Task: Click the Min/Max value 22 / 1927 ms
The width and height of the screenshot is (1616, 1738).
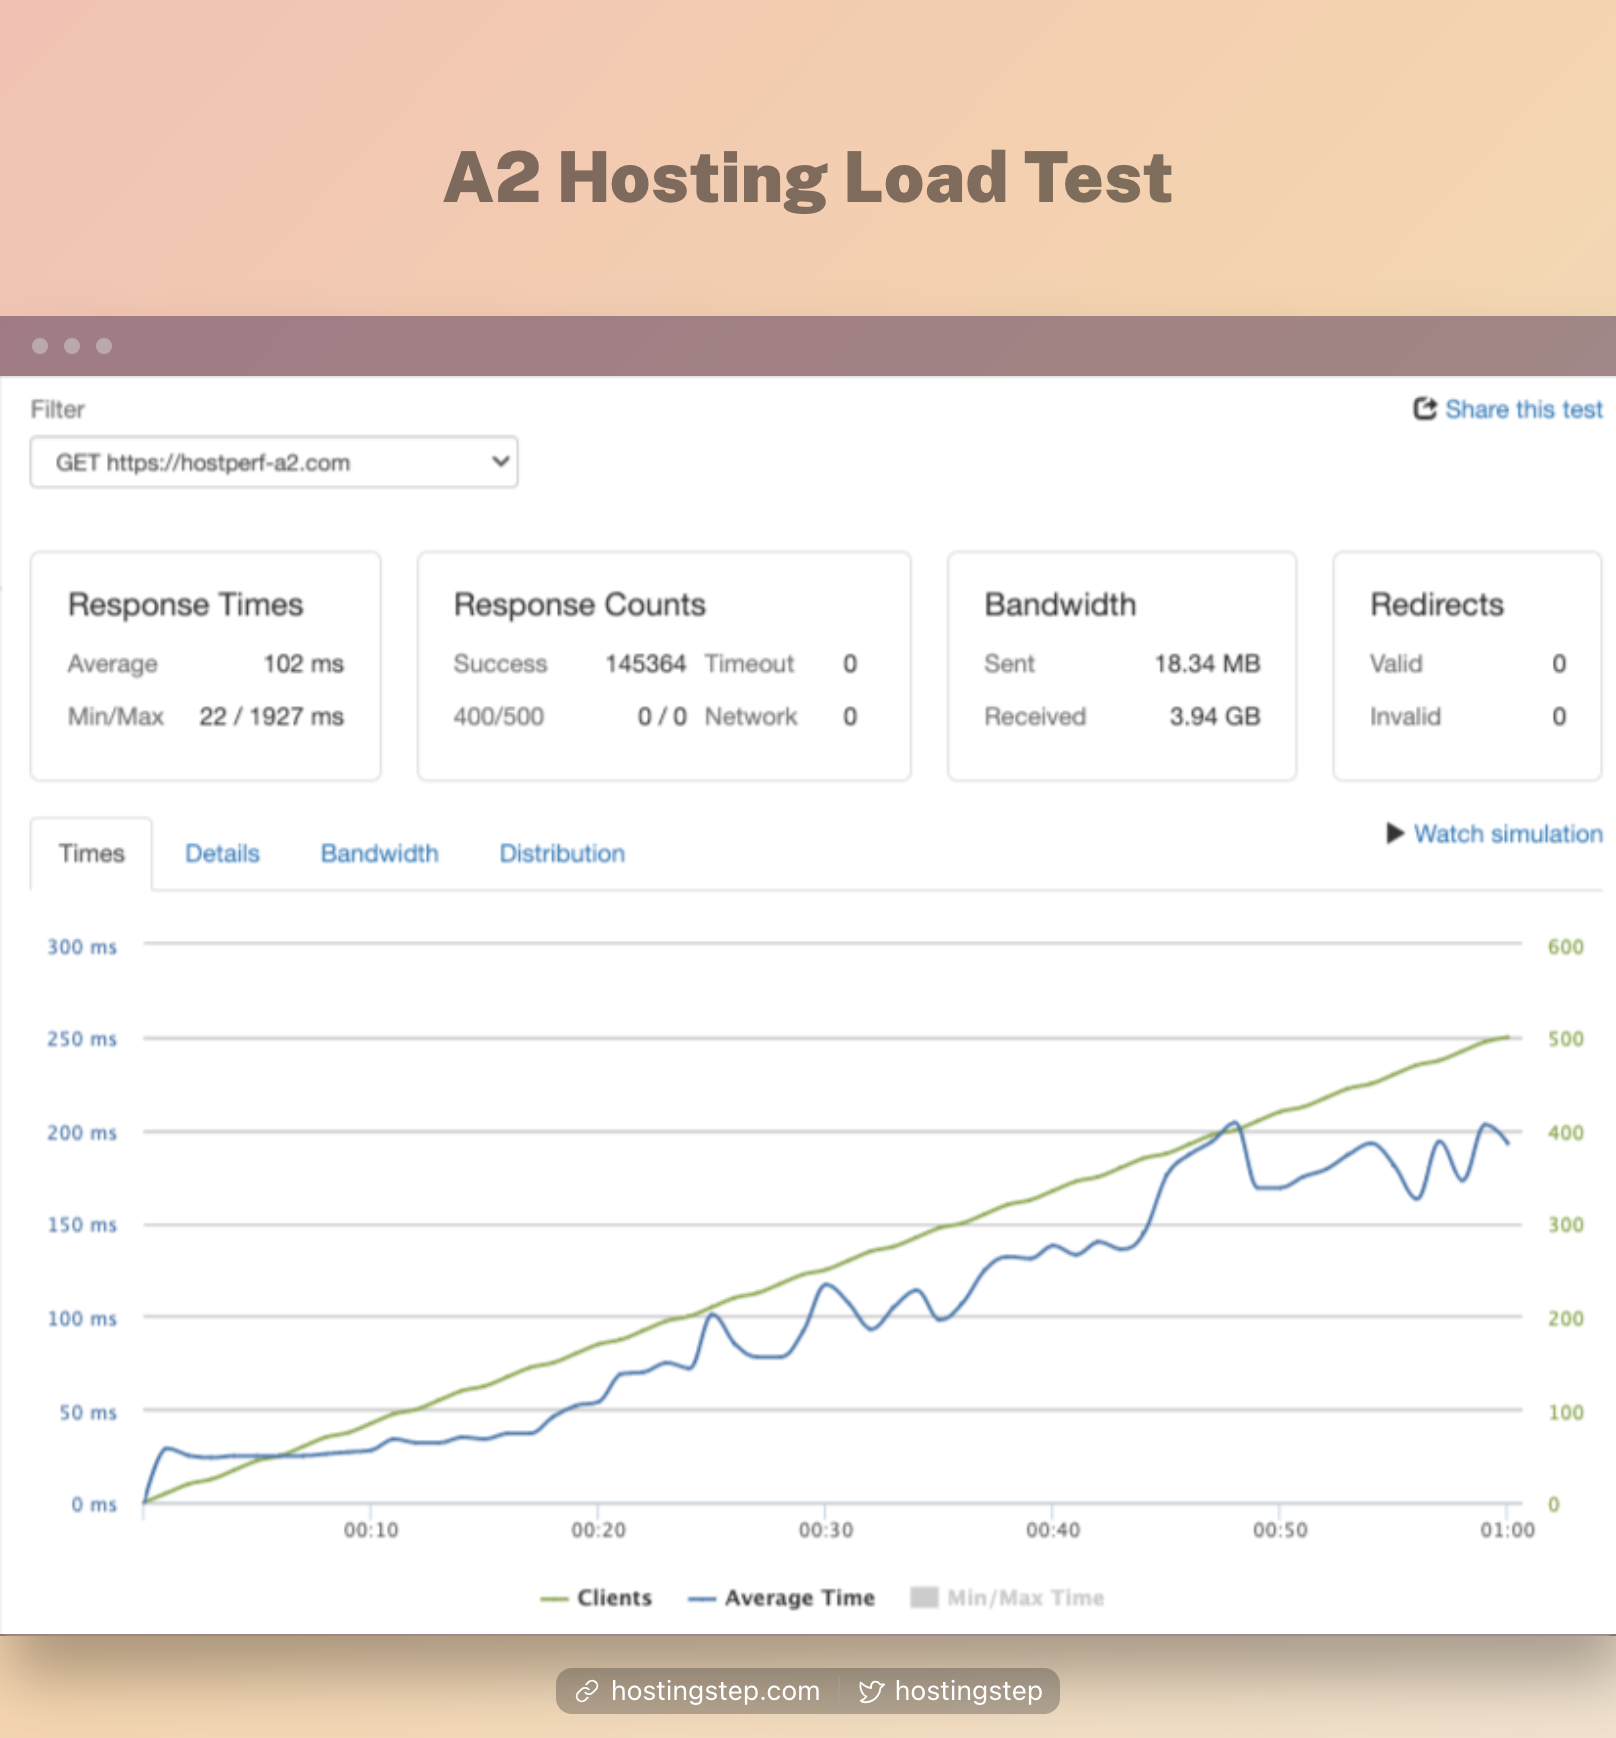Action: click(x=271, y=717)
